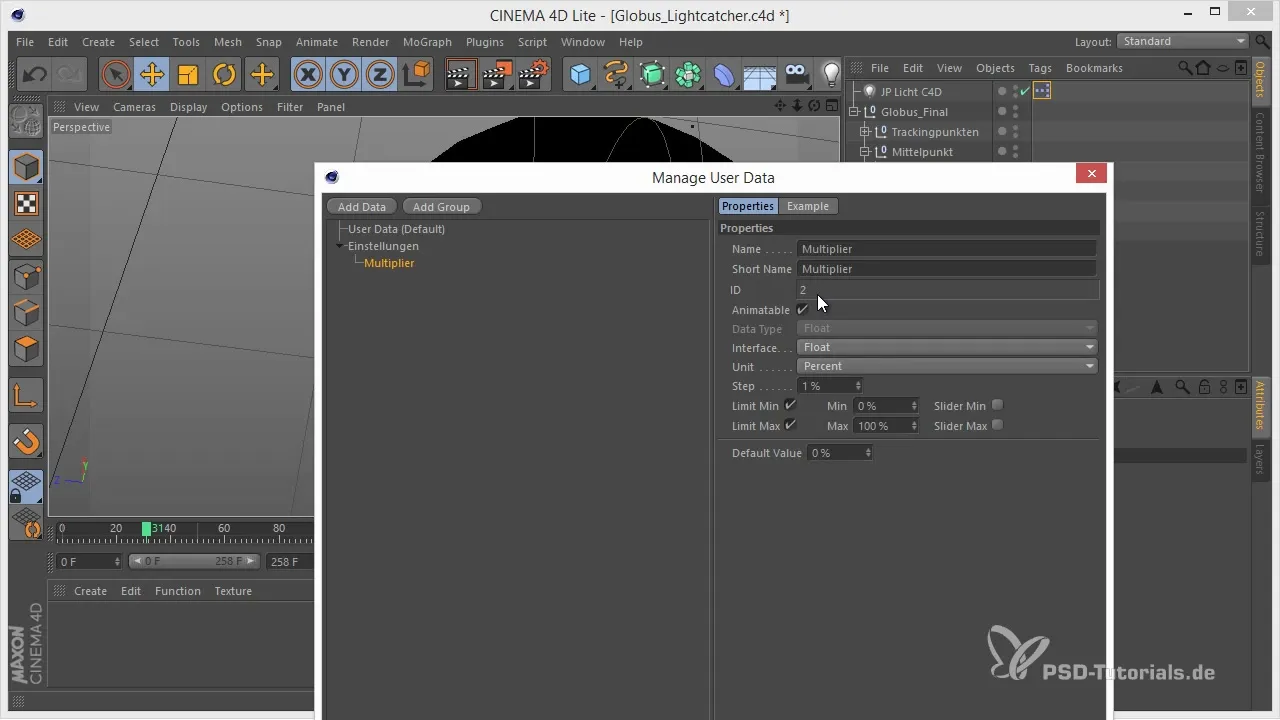Add a camera object
The width and height of the screenshot is (1280, 720).
tap(796, 74)
